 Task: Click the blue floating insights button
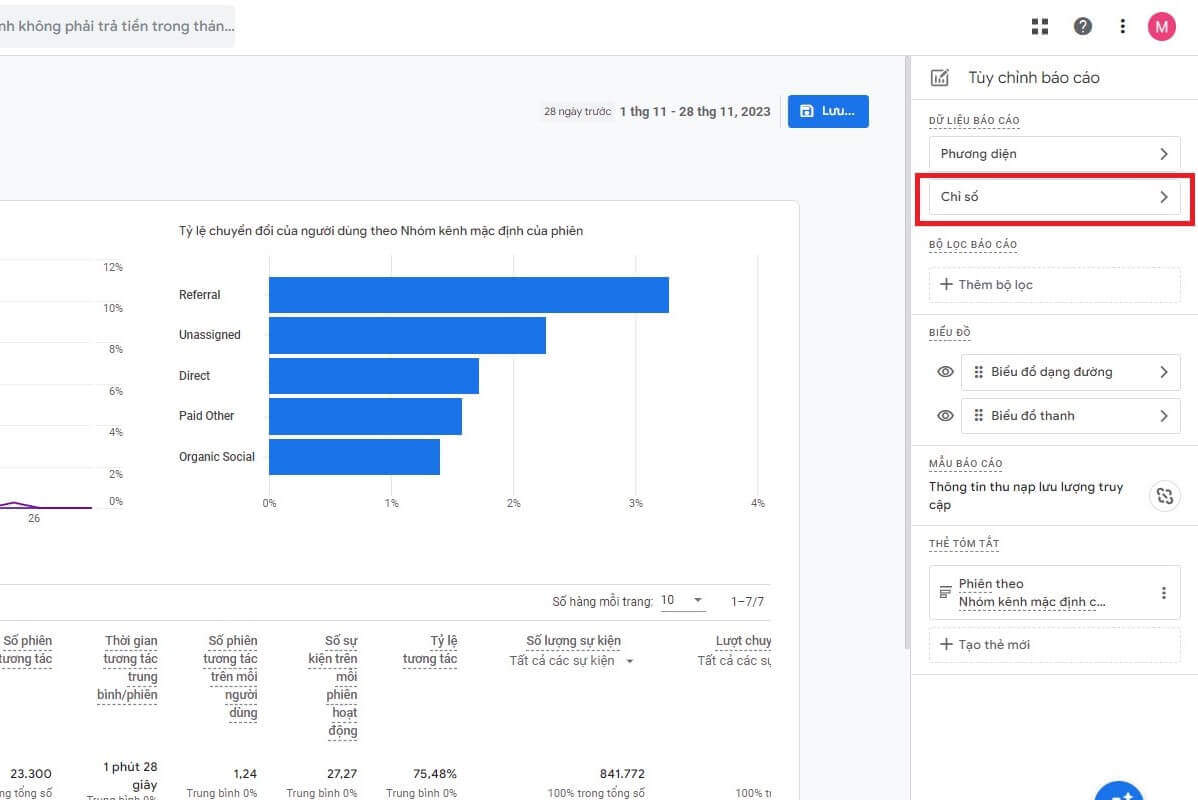point(1119,792)
